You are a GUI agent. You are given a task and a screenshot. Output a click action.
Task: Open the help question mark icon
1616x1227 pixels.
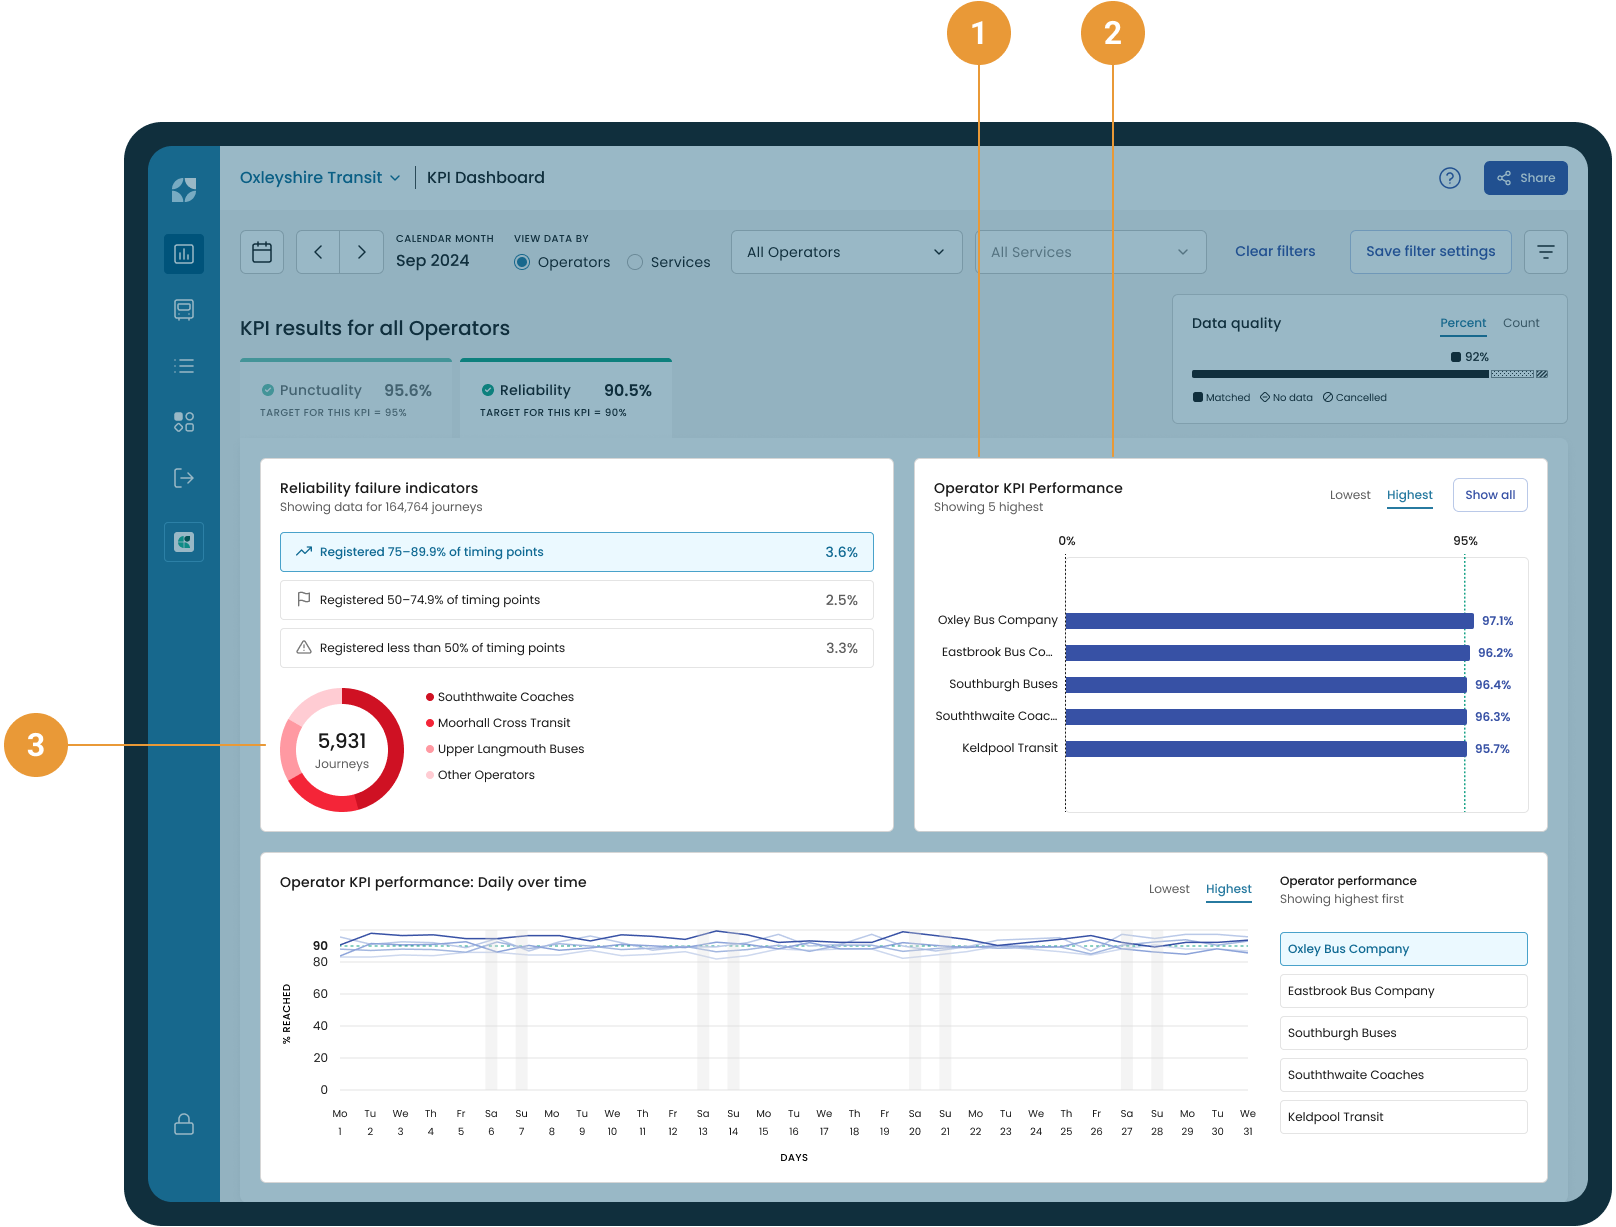click(x=1449, y=178)
